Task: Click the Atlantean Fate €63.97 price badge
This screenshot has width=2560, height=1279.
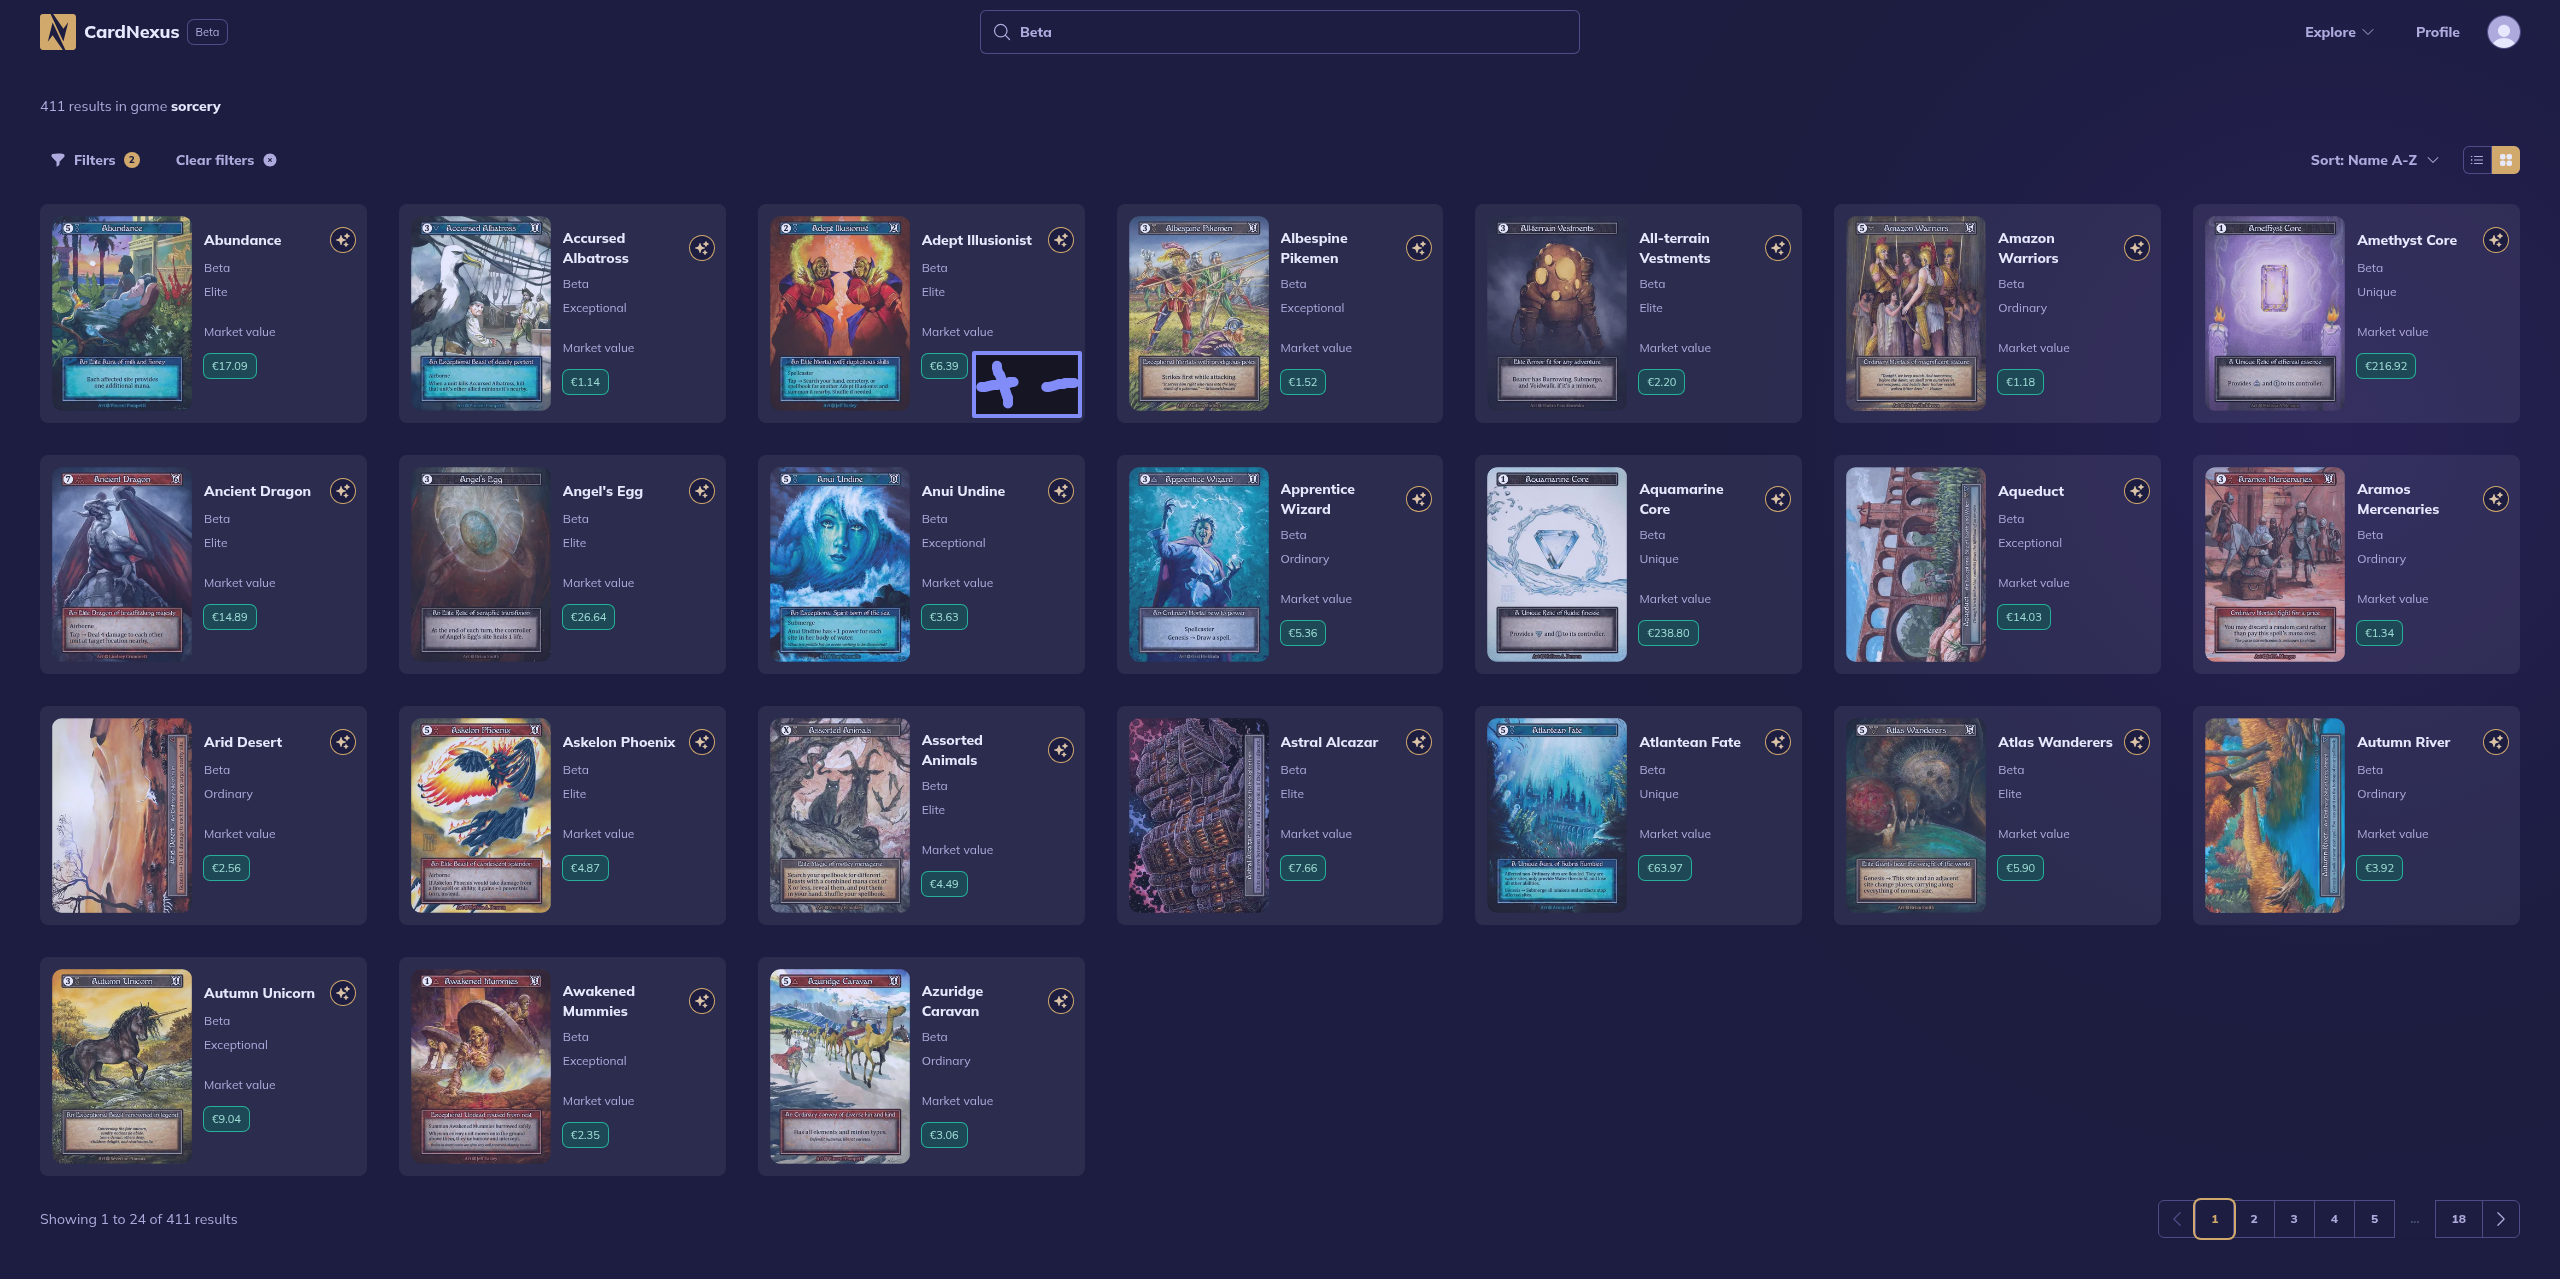Action: pyautogui.click(x=1665, y=868)
